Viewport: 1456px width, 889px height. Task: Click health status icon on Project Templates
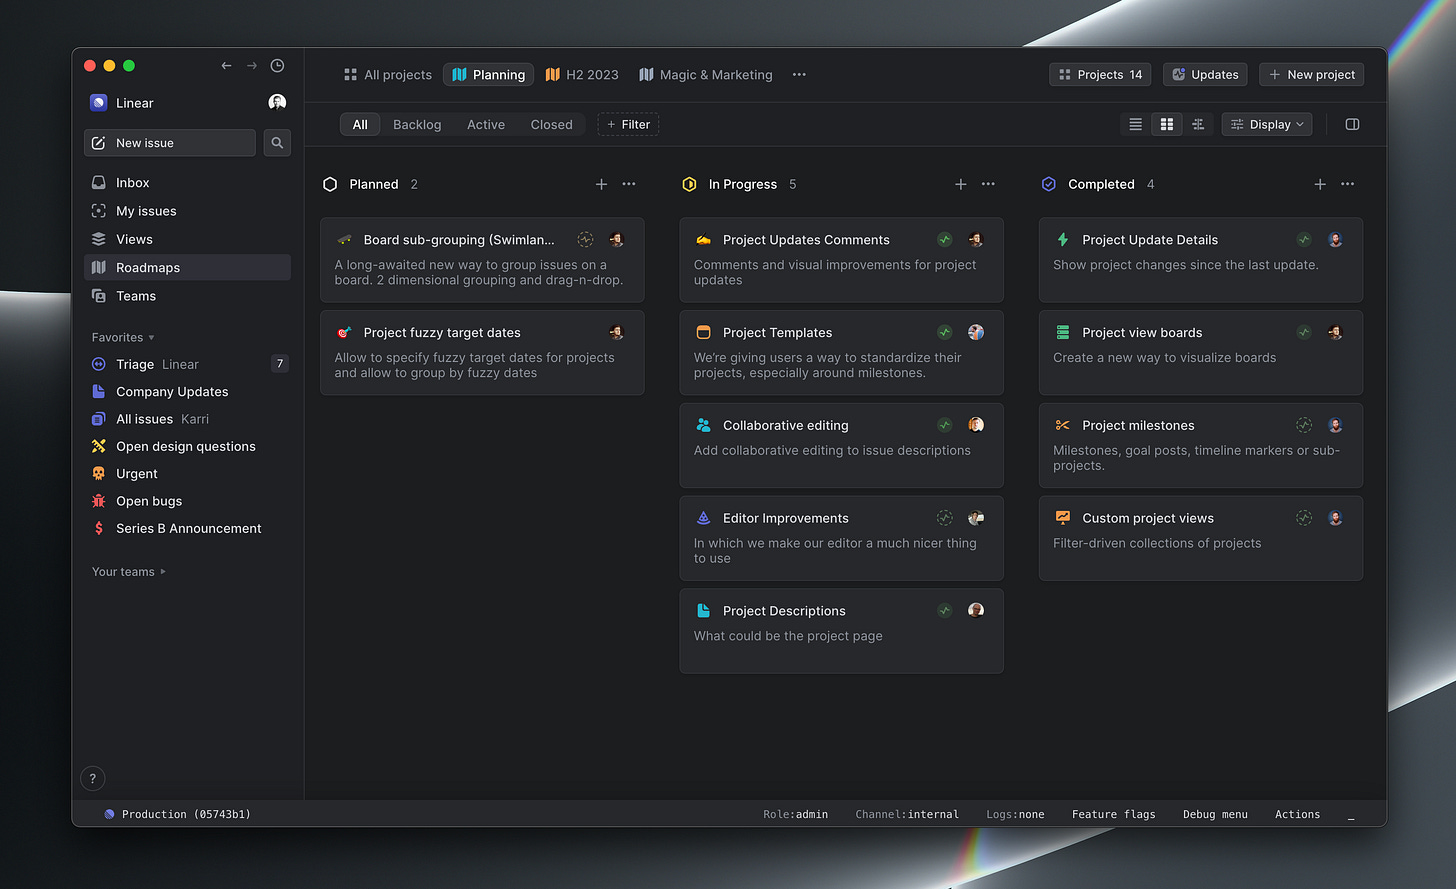944,333
